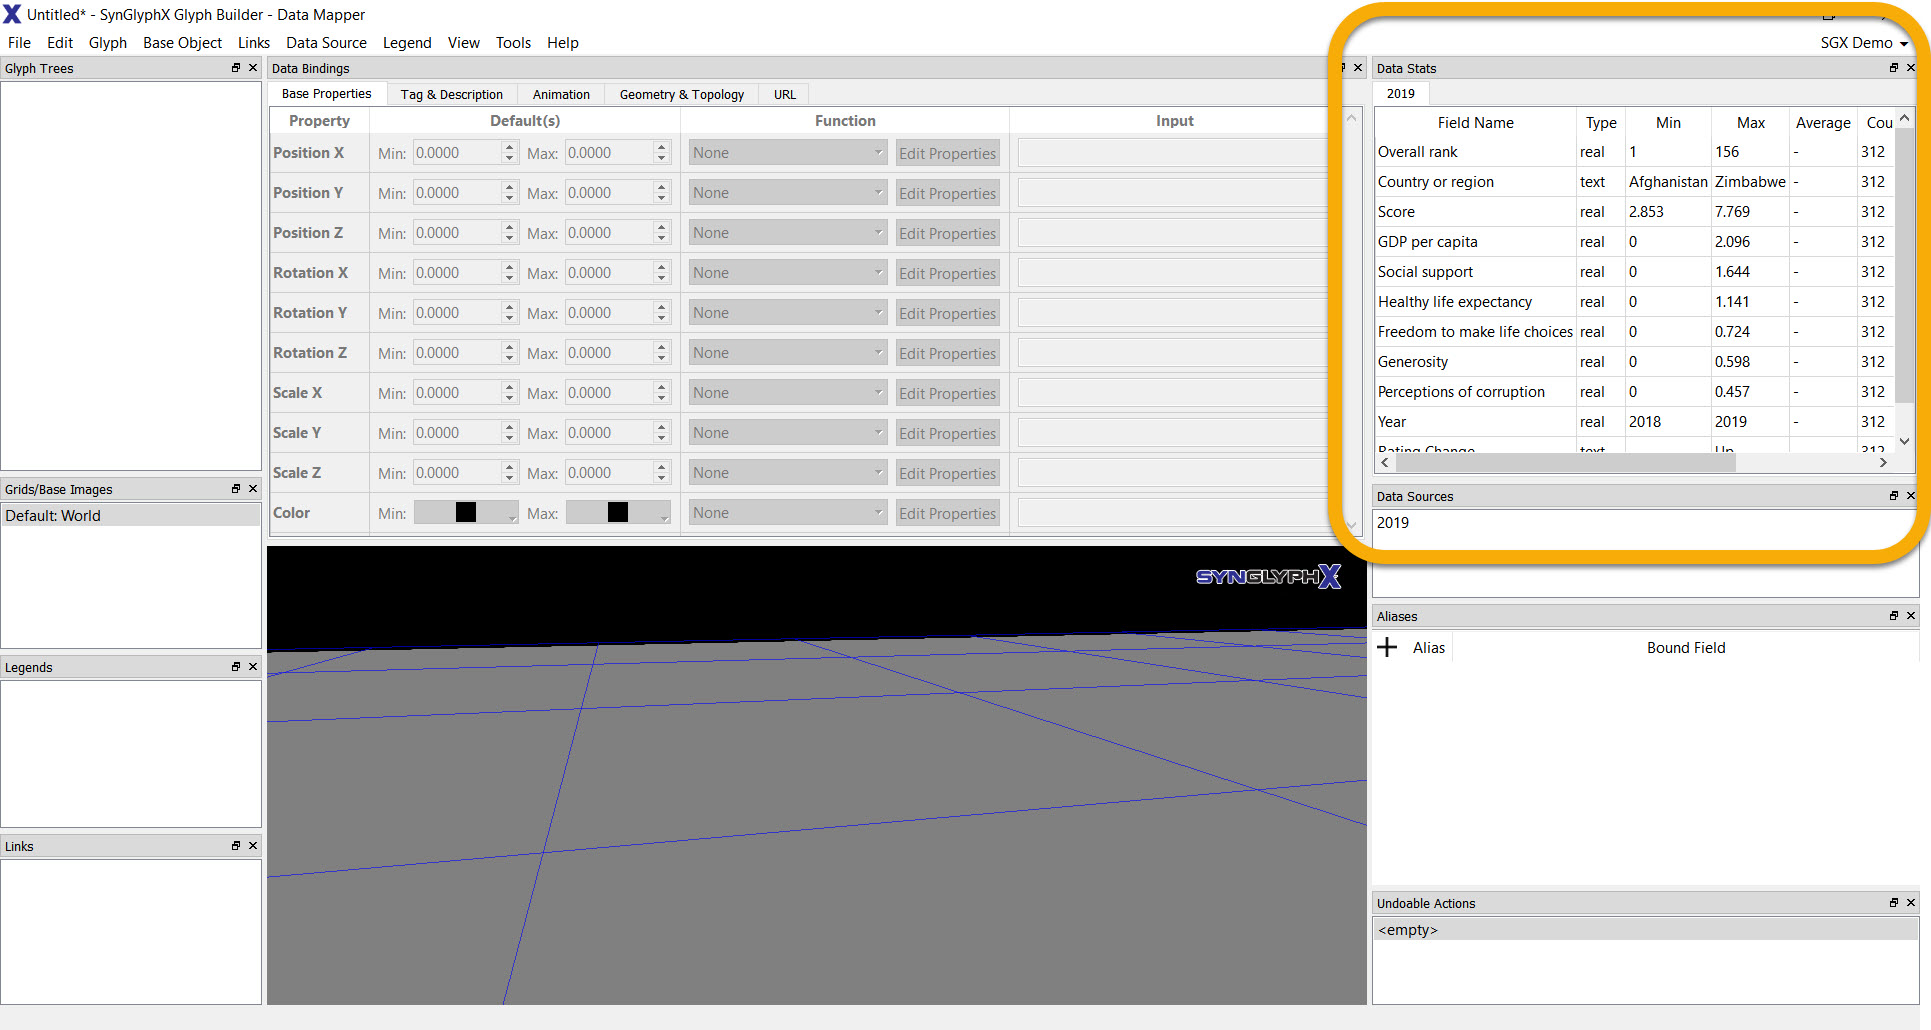Float the Data Stats panel
Screen dimensions: 1931x1030
1893,68
